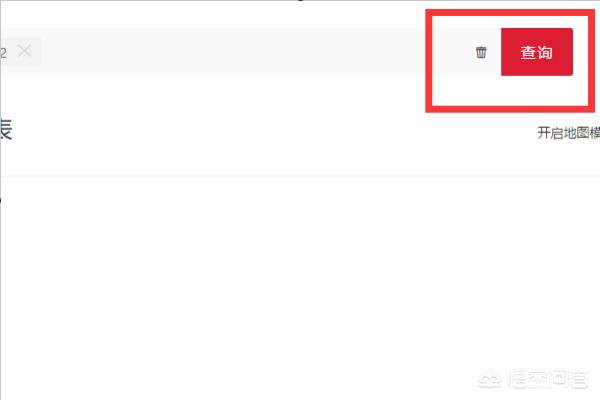Click the red 查询 button

coord(536,52)
